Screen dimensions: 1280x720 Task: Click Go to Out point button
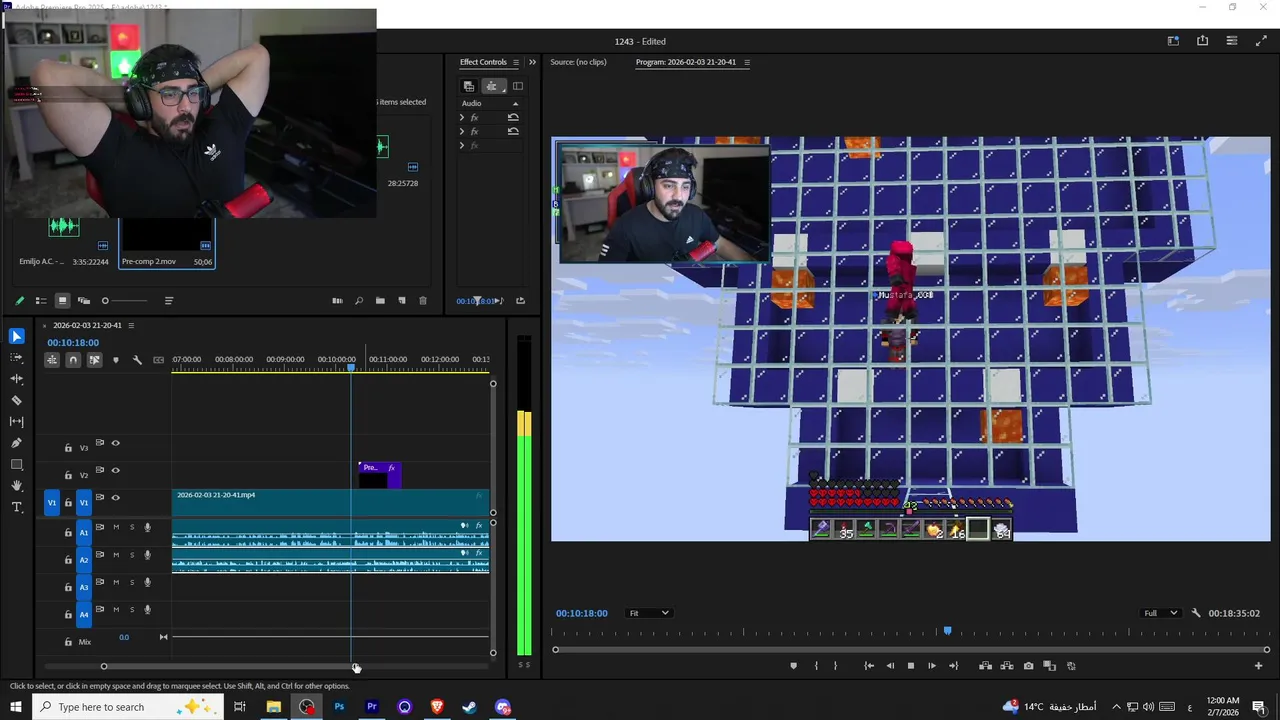(x=953, y=666)
